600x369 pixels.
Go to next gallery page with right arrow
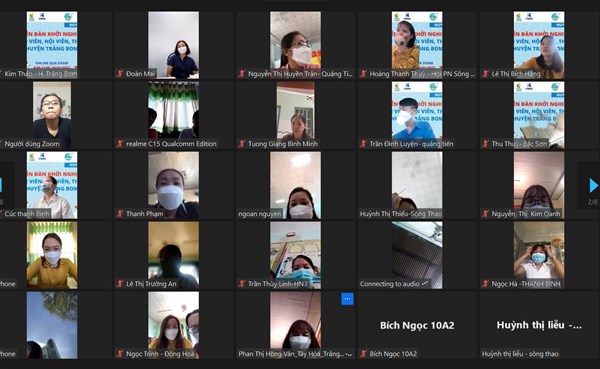pos(593,186)
